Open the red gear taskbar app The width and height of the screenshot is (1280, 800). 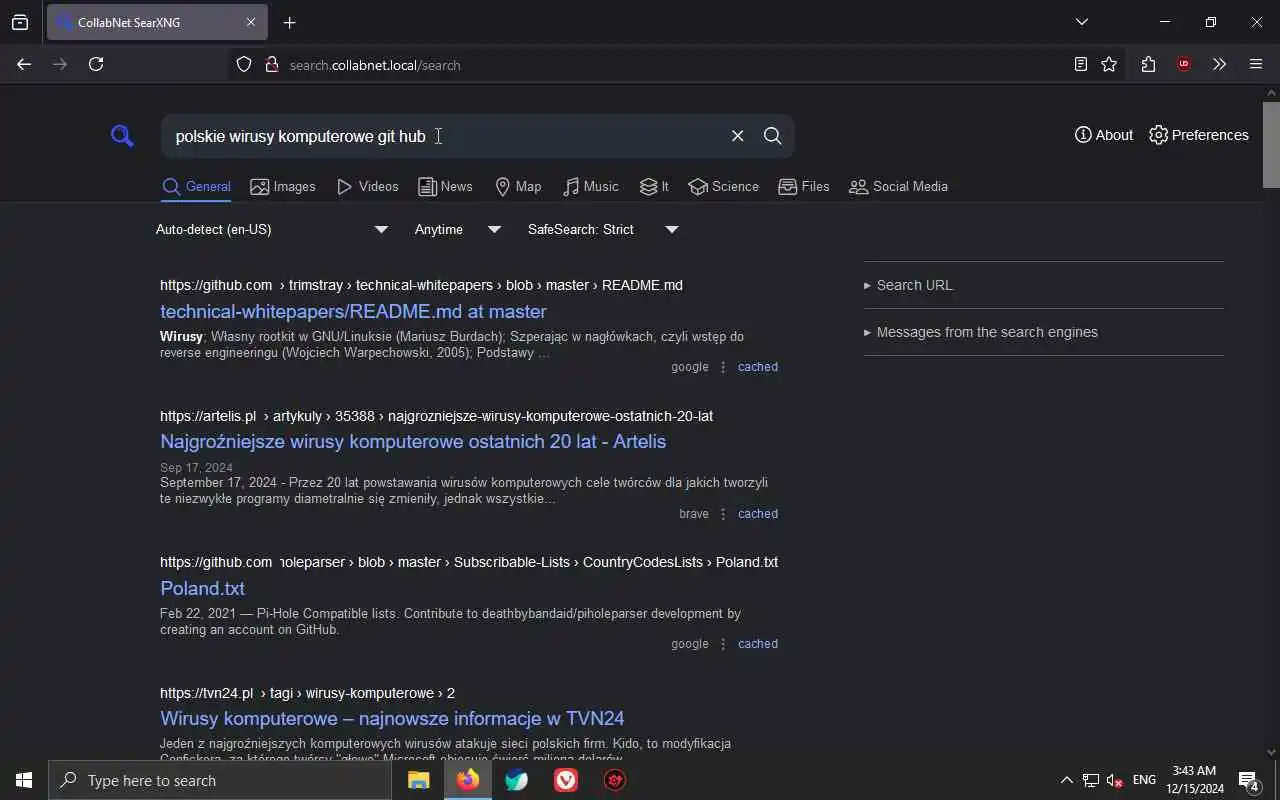[615, 780]
